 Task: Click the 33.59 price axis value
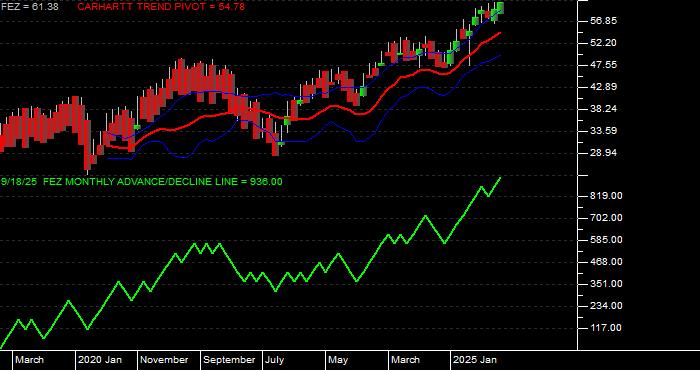tap(604, 131)
